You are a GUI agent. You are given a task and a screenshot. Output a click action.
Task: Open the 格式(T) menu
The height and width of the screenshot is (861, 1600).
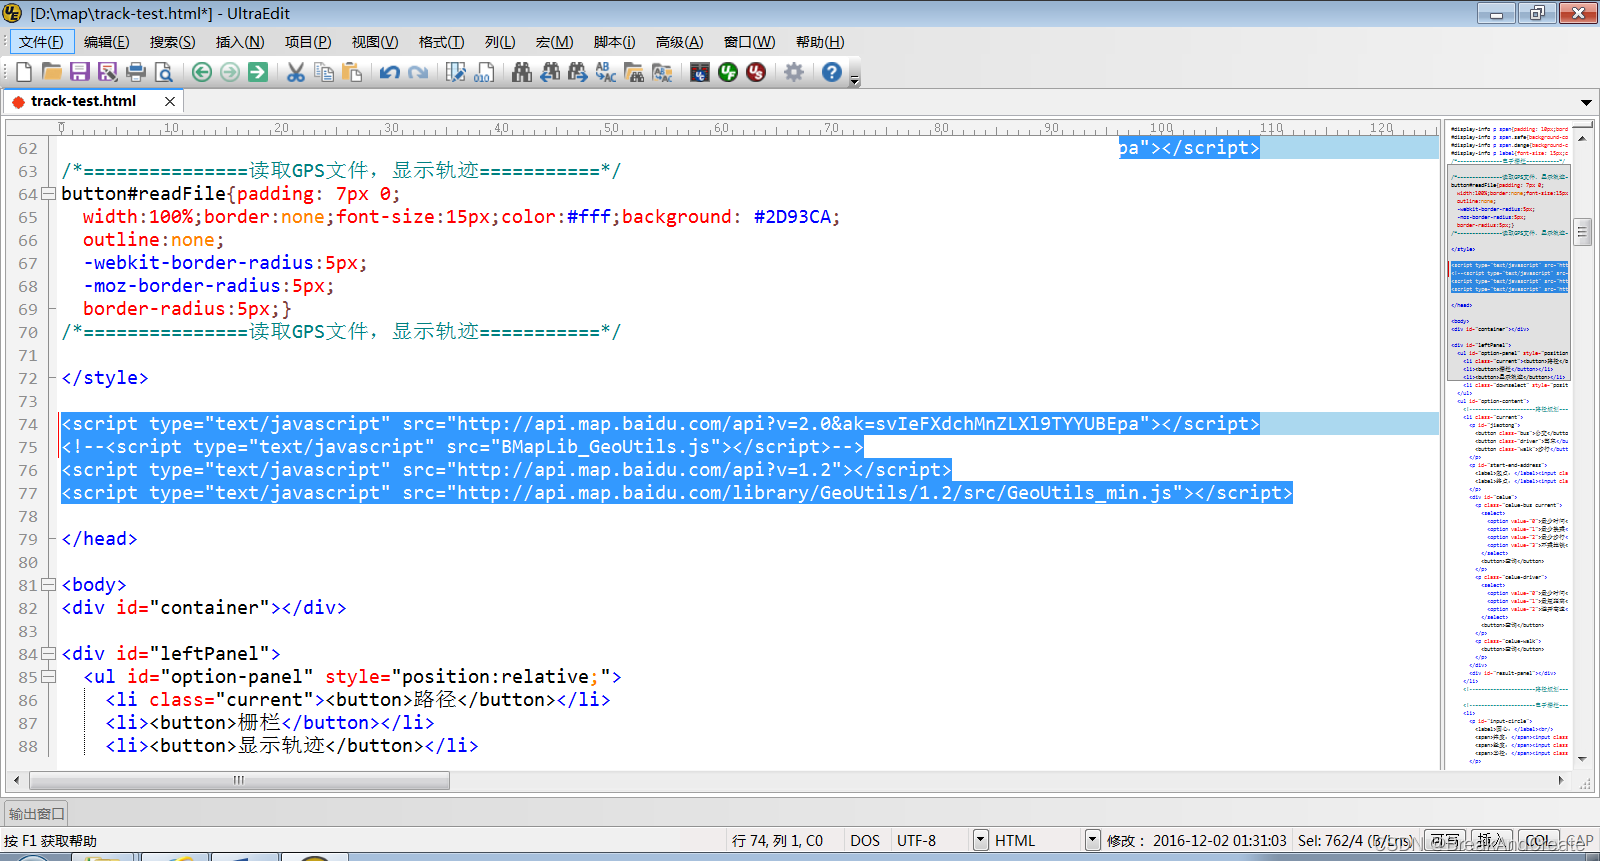[x=442, y=42]
